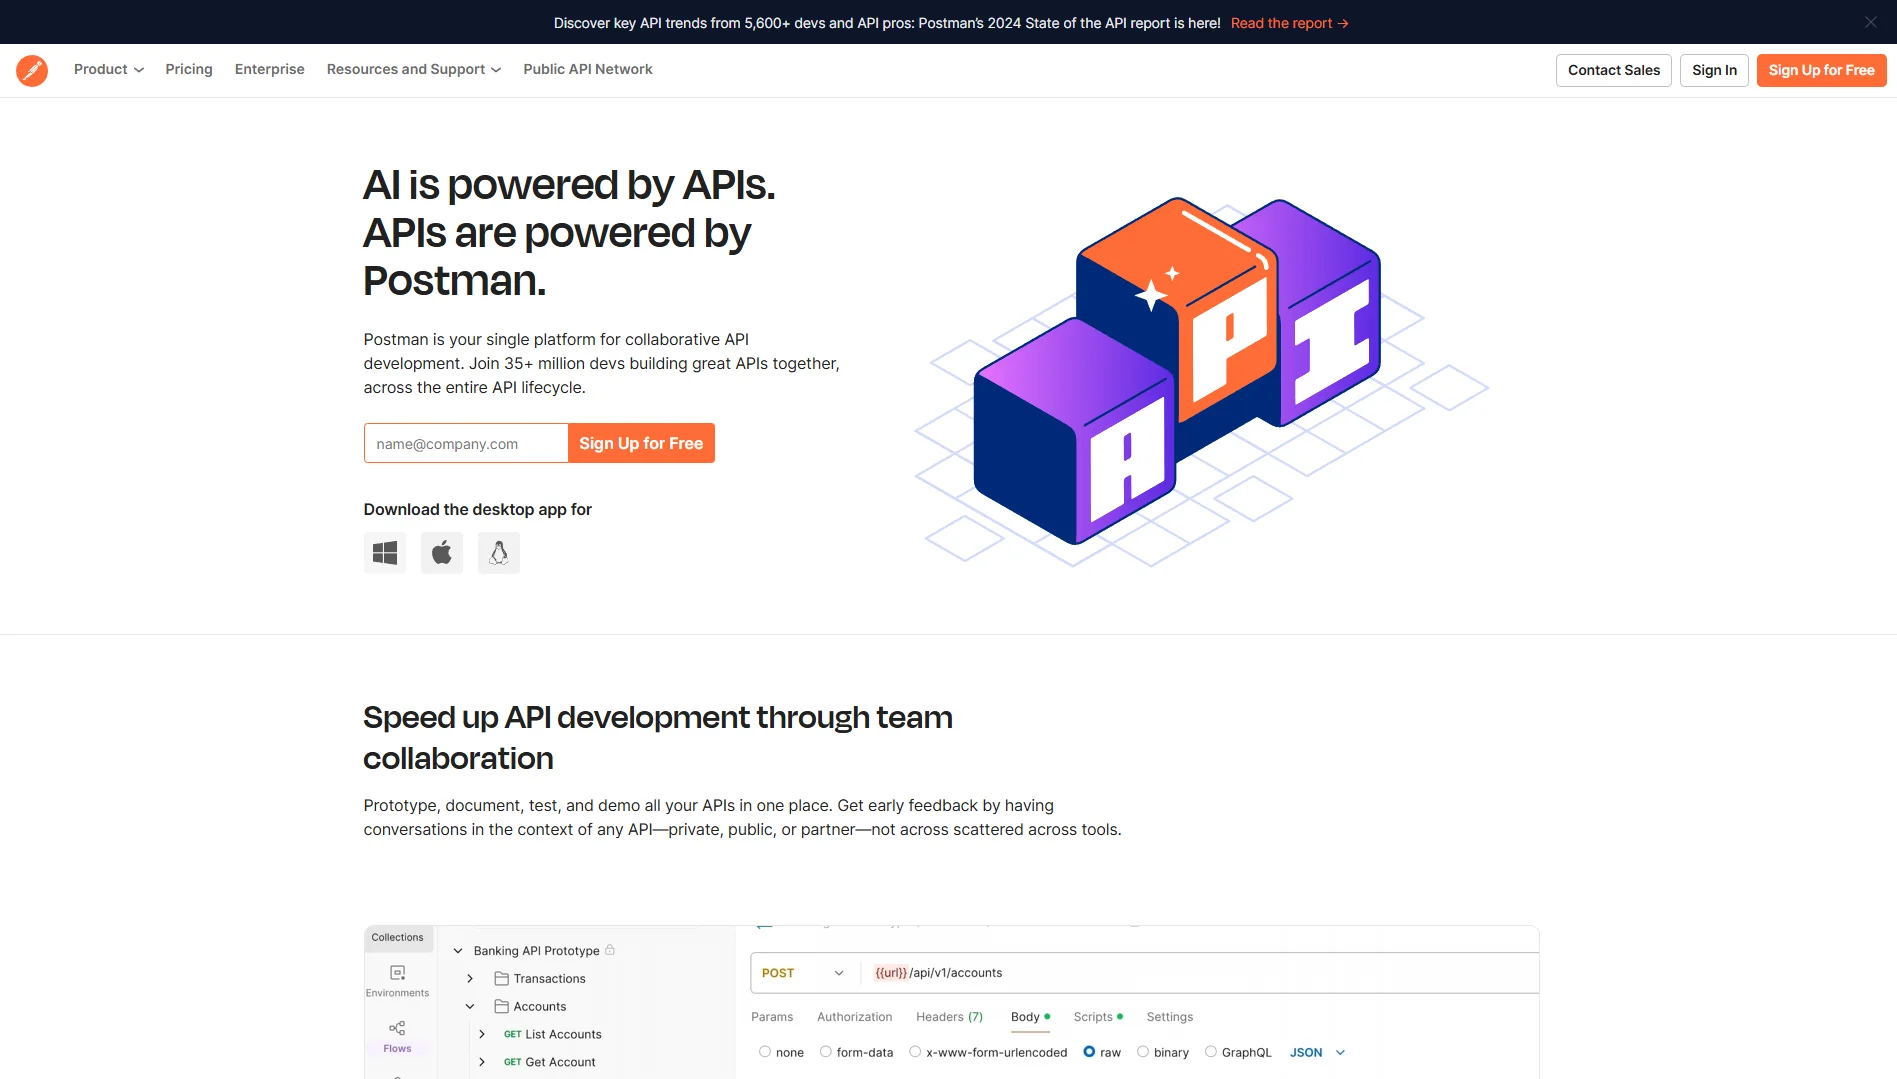
Task: Select the Transactions folder label
Action: tap(550, 979)
